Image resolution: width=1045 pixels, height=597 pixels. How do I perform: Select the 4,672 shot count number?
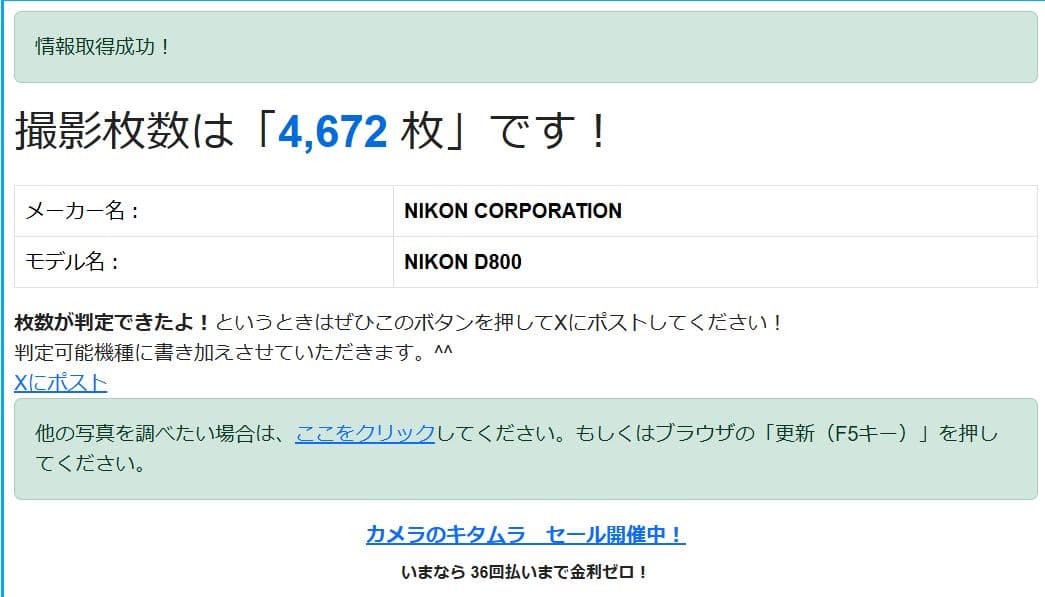click(x=333, y=131)
